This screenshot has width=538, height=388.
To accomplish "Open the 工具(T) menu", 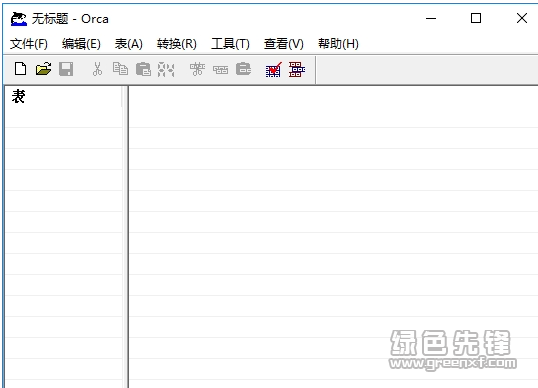I will (x=230, y=44).
